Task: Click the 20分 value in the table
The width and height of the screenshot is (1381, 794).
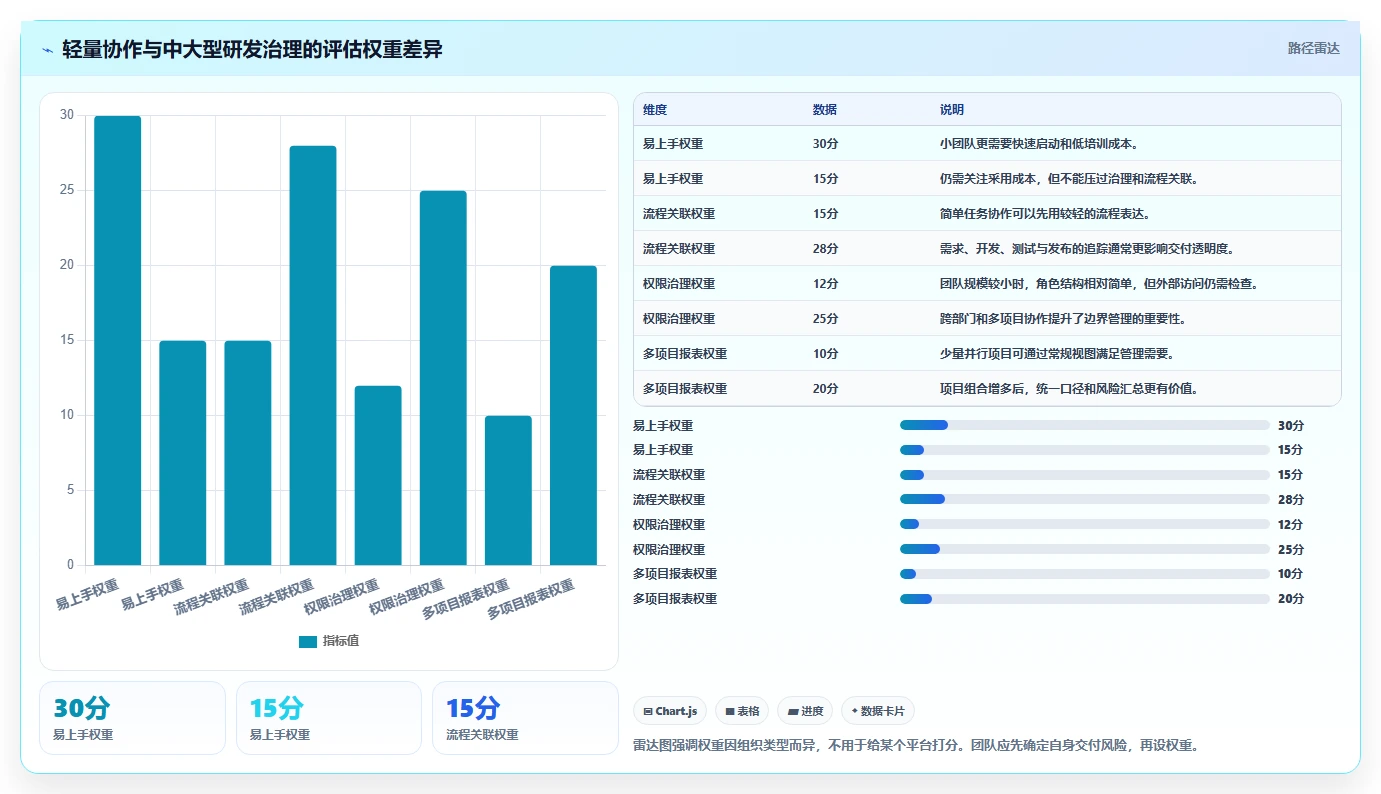Action: pyautogui.click(x=826, y=389)
